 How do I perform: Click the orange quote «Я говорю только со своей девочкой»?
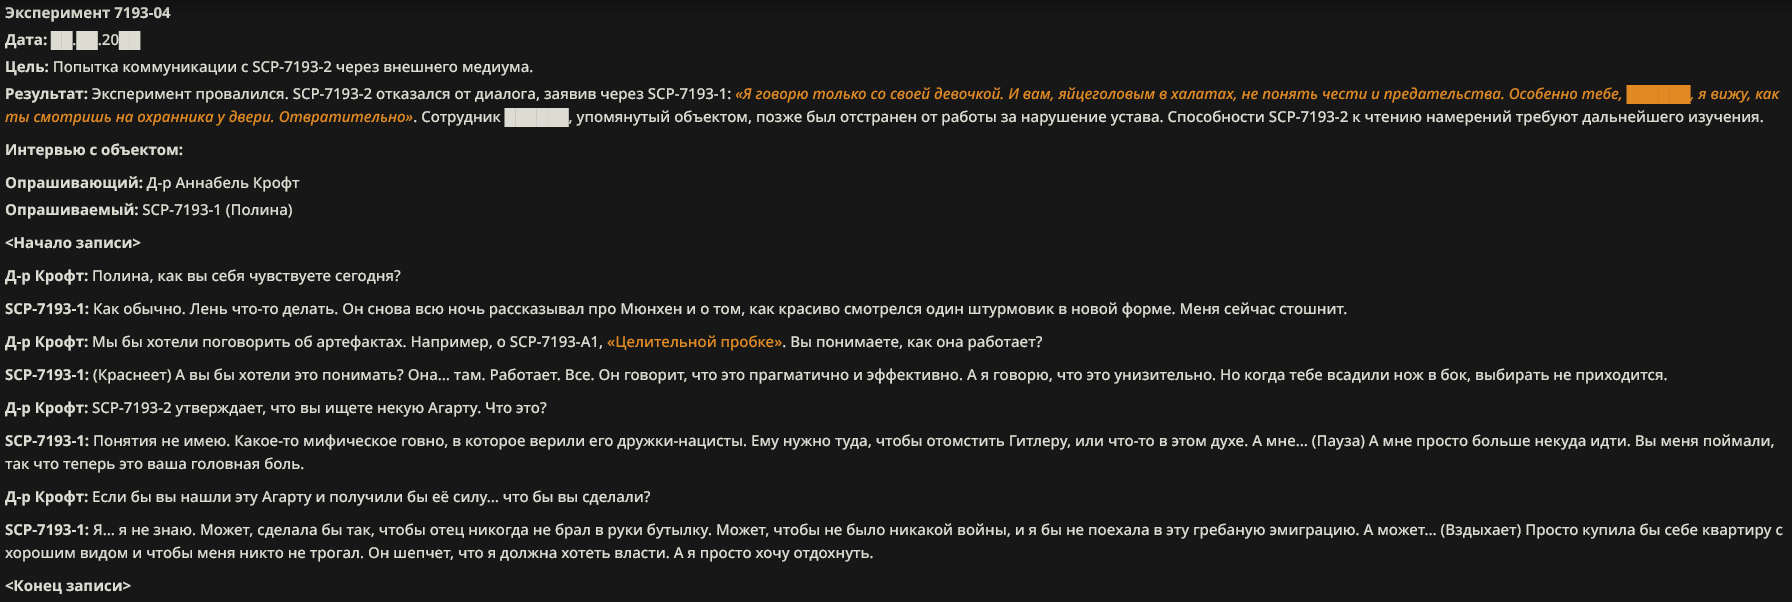pyautogui.click(x=869, y=94)
